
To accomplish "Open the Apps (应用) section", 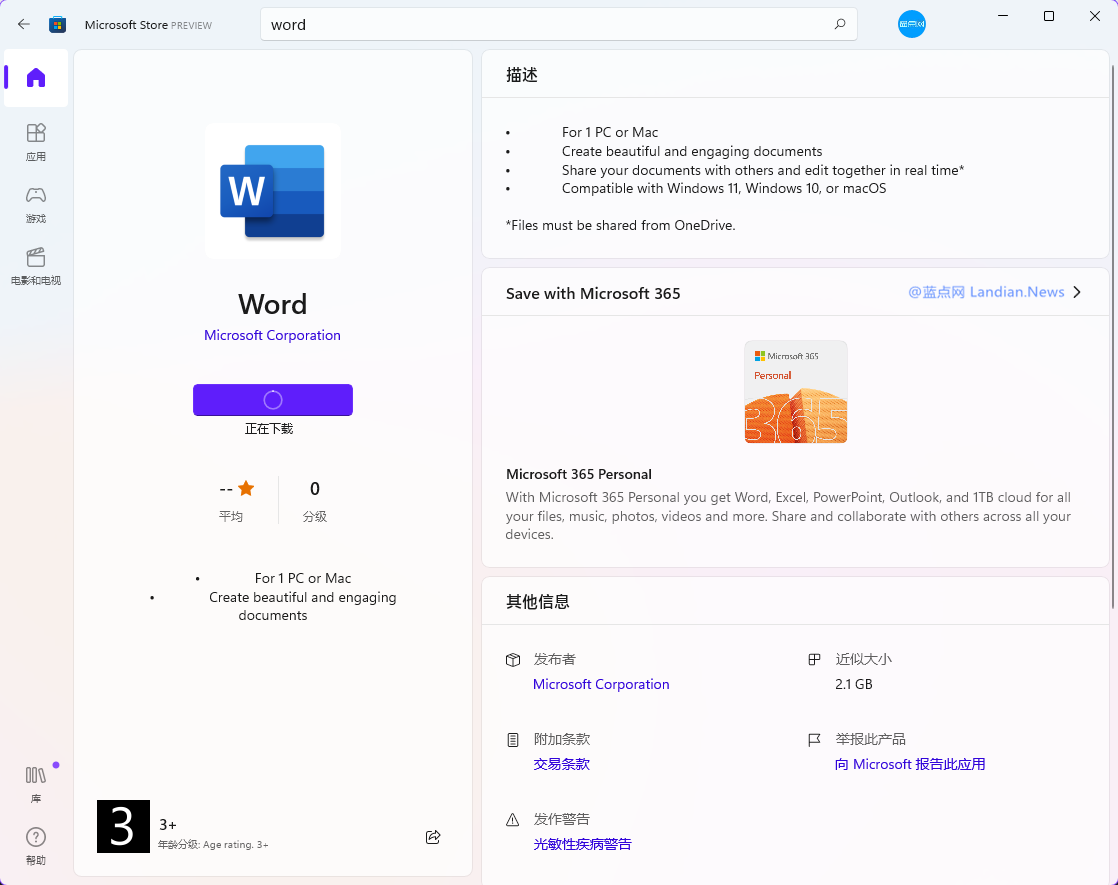I will (36, 141).
